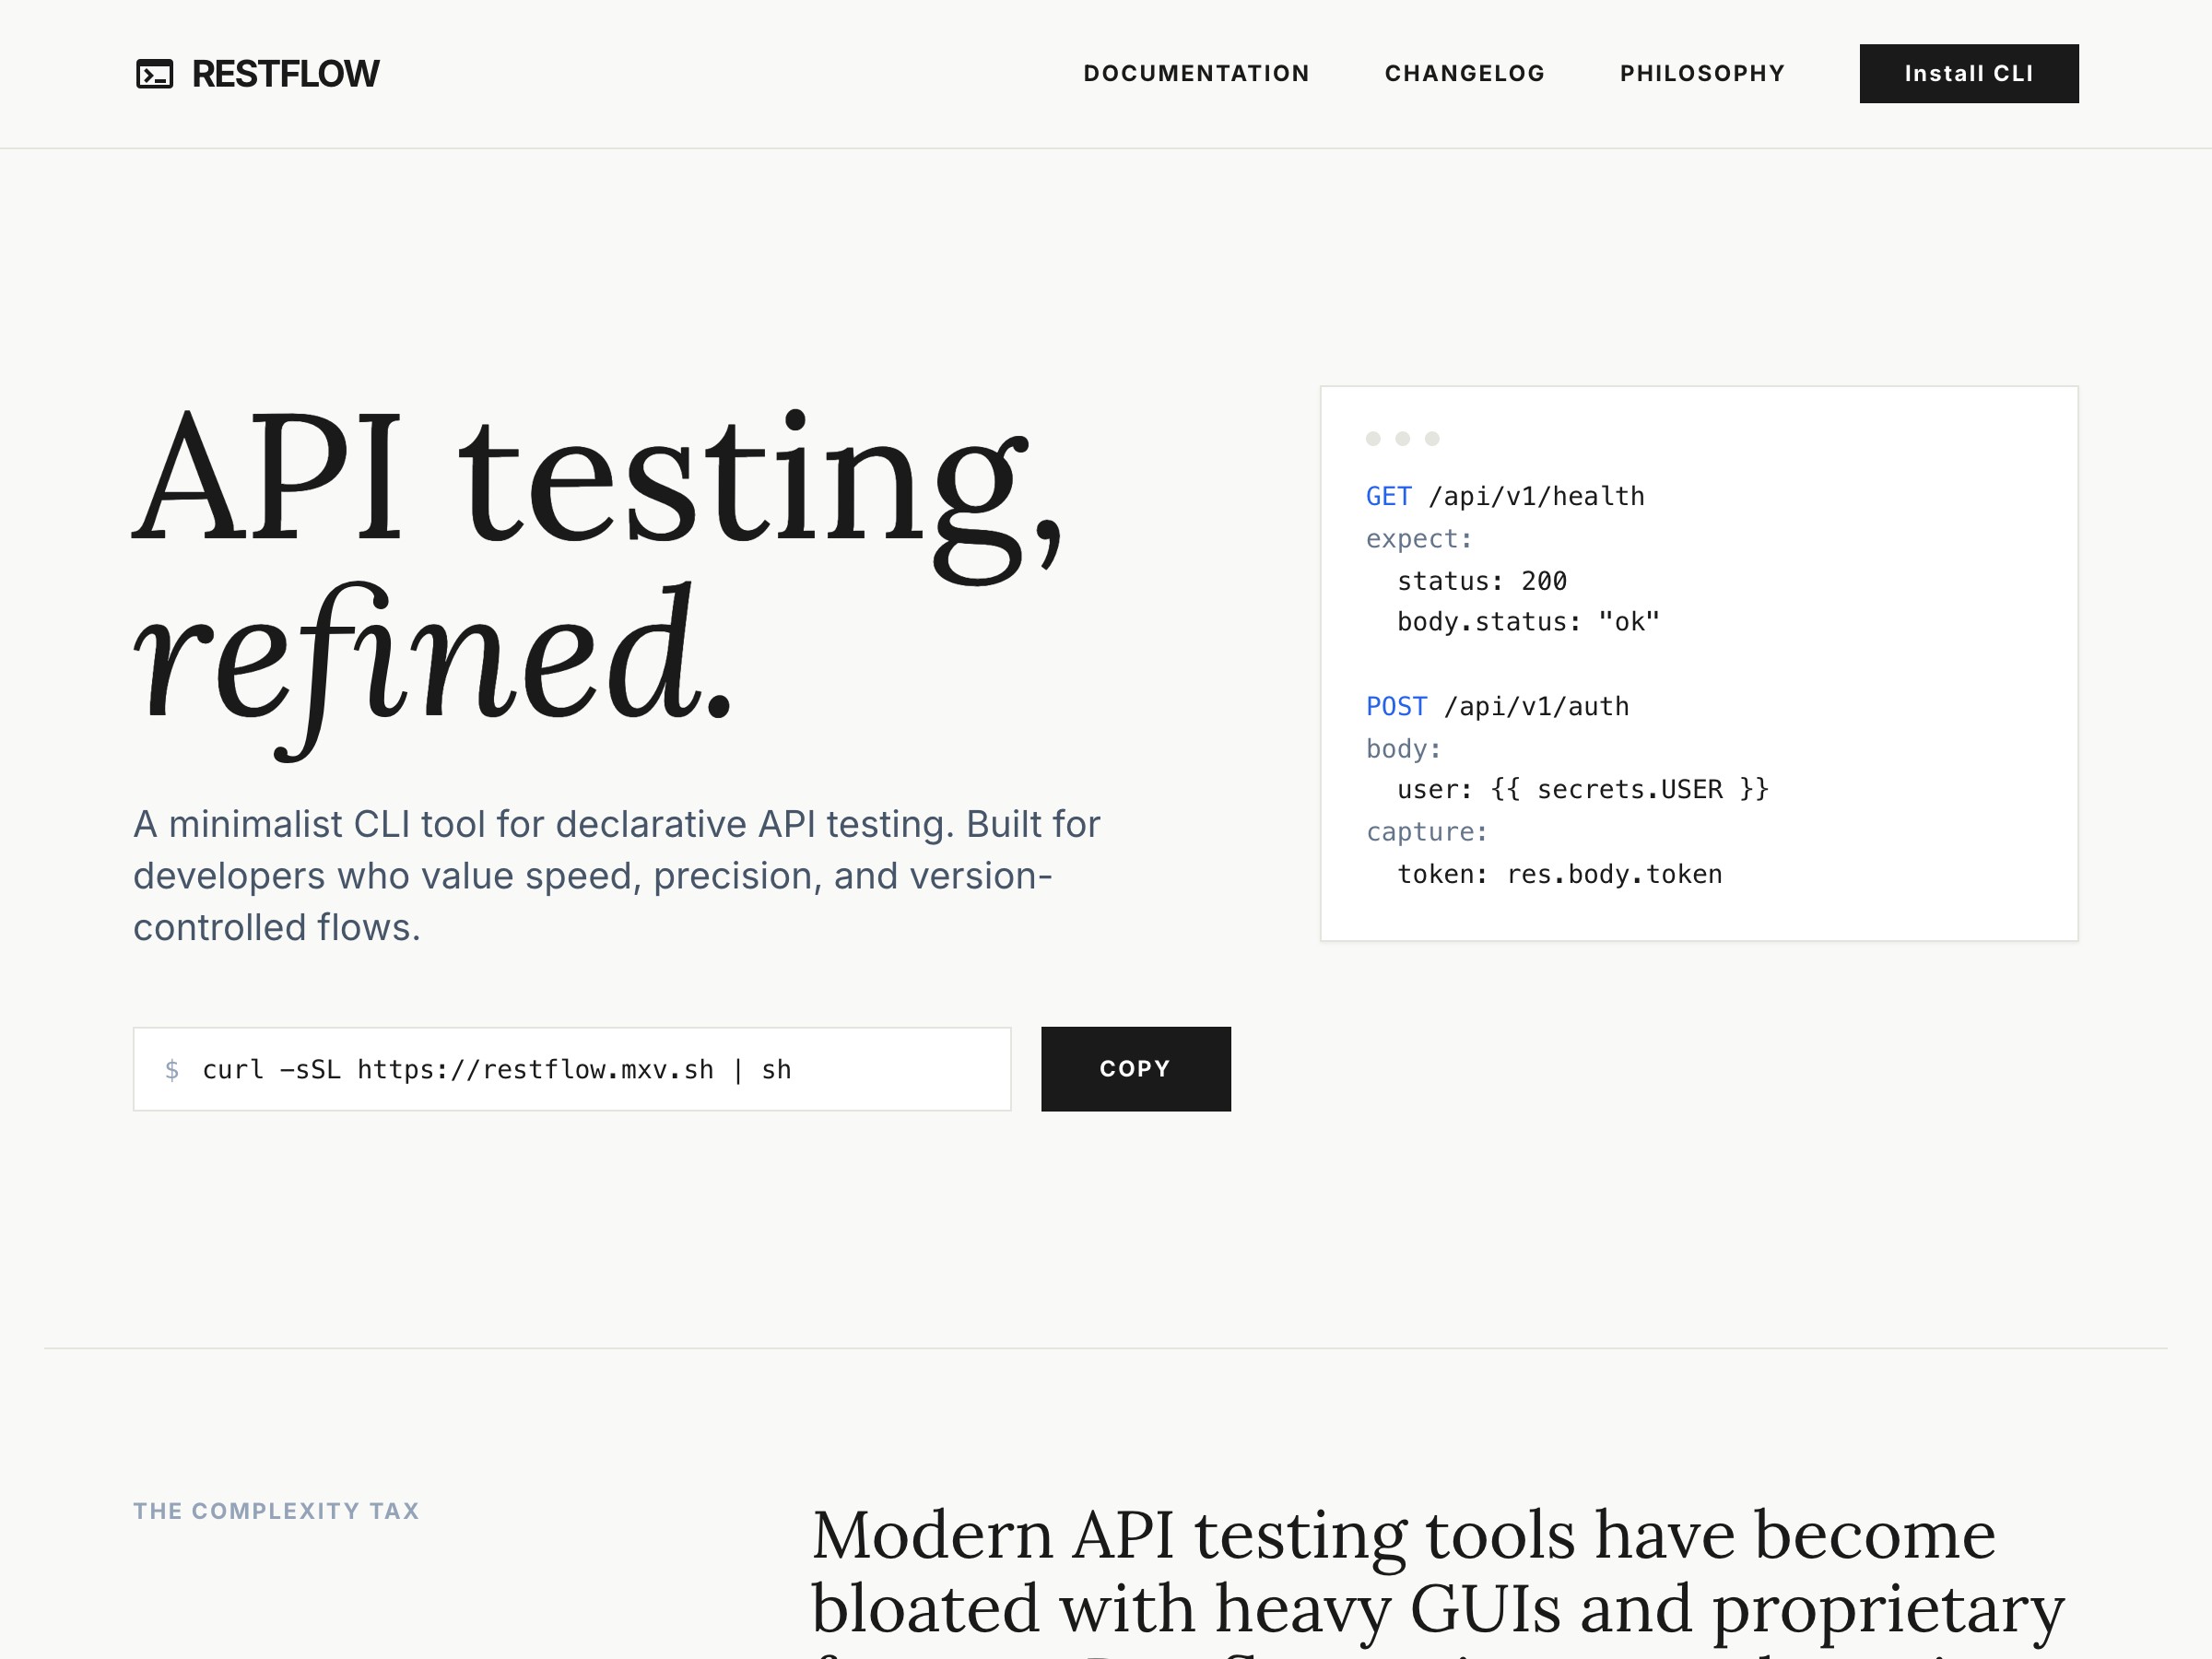Open the Documentation nav item
Screen dimensions: 2212x1659
pos(1196,74)
